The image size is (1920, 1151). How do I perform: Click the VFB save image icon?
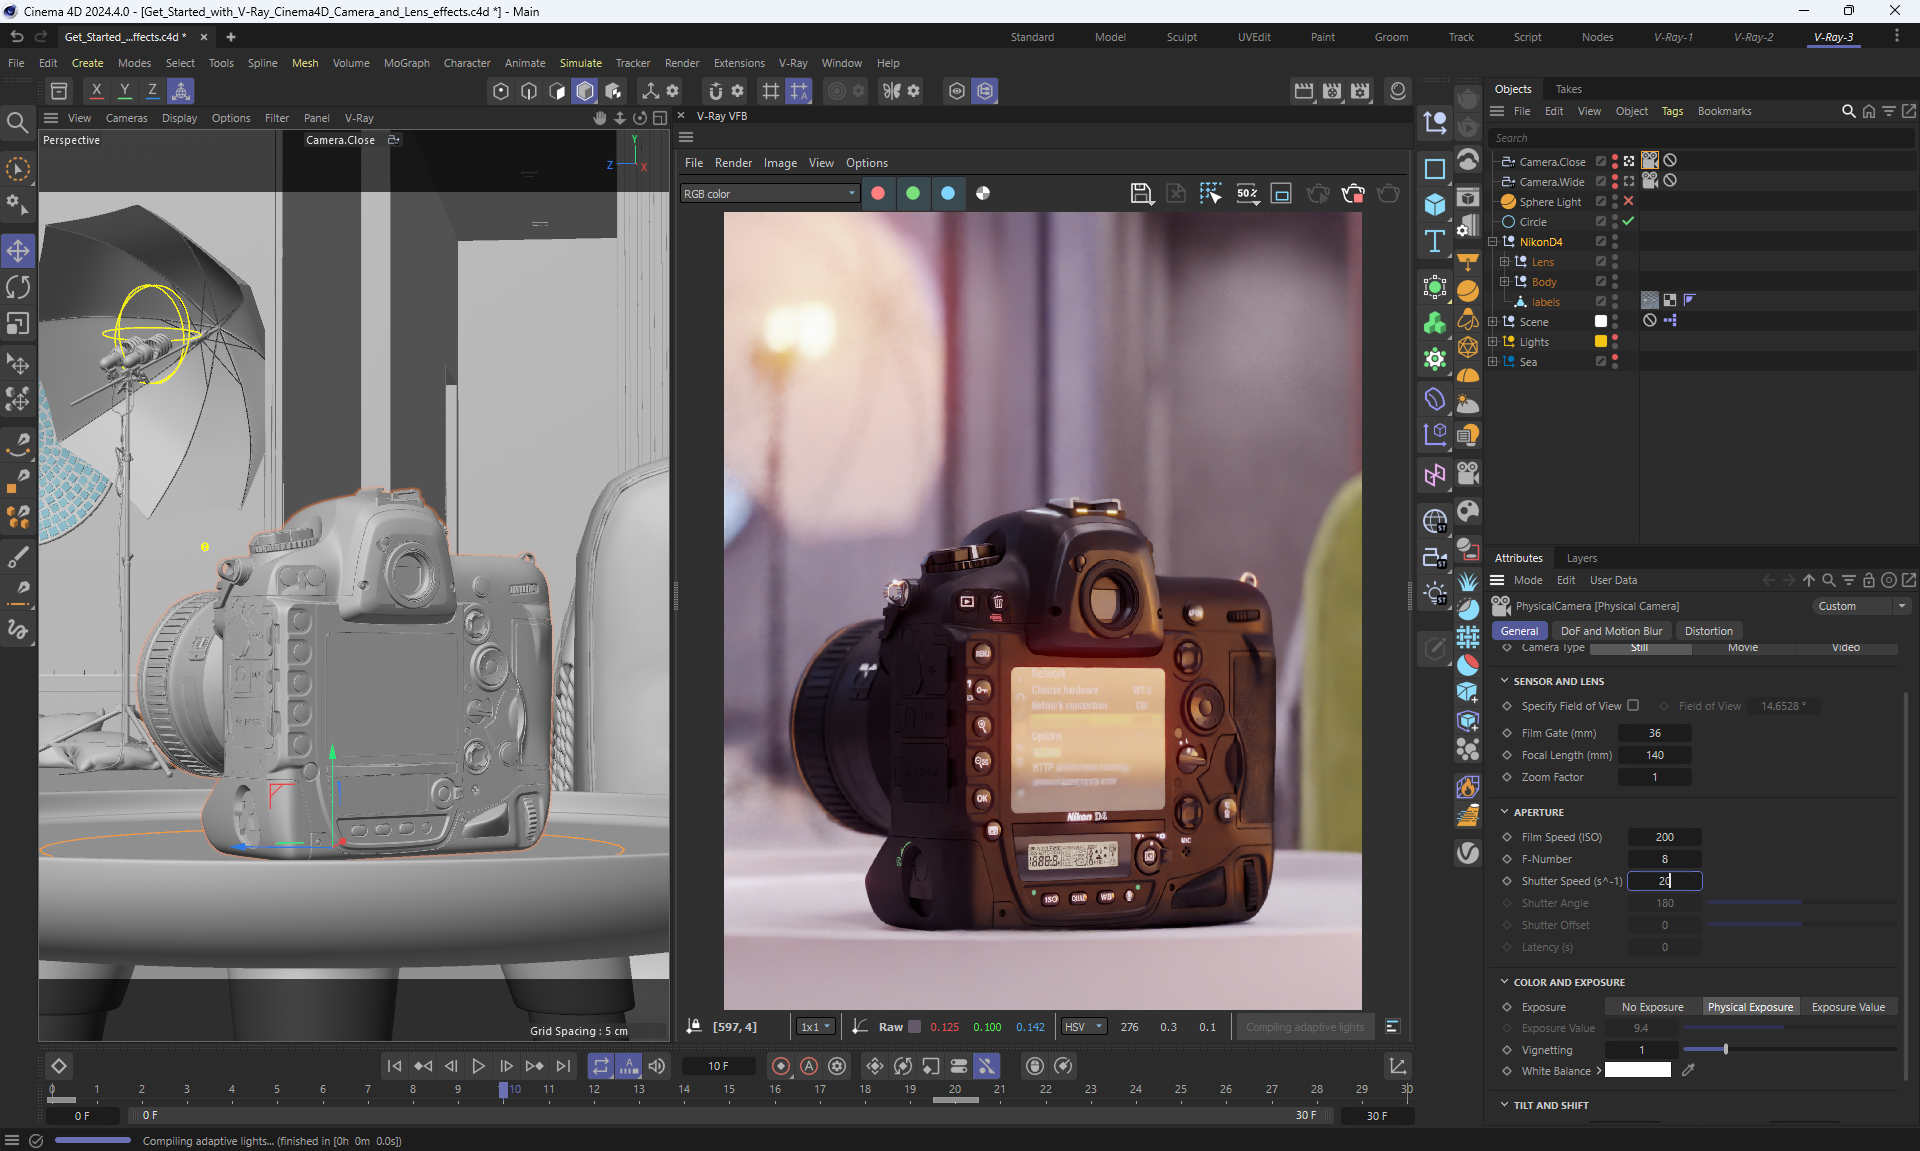[x=1141, y=193]
